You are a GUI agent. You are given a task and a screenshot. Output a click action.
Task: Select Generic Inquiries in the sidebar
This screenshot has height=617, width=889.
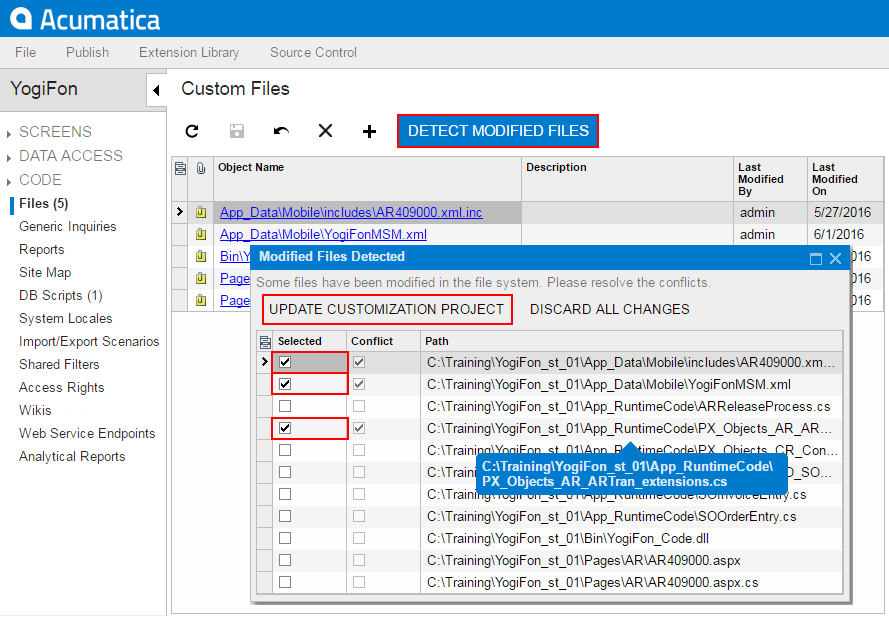pyautogui.click(x=67, y=227)
